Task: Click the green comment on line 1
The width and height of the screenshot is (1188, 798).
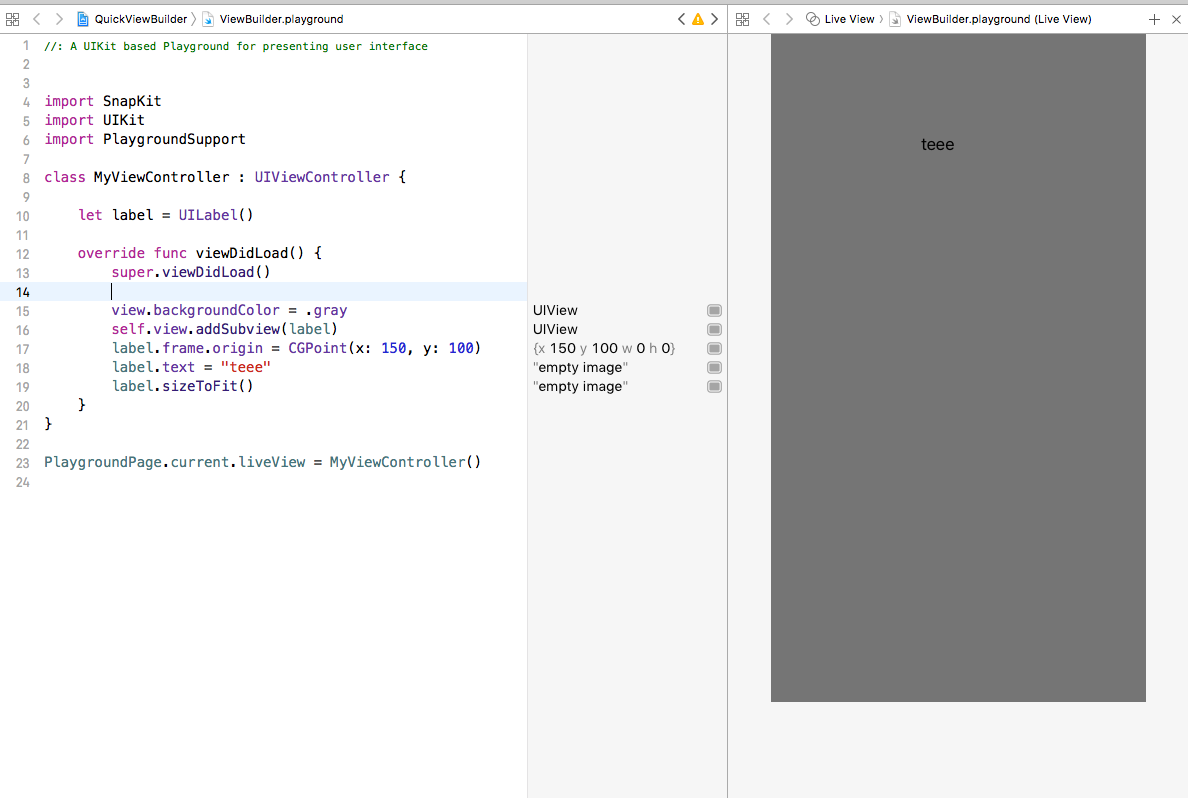Action: click(236, 46)
